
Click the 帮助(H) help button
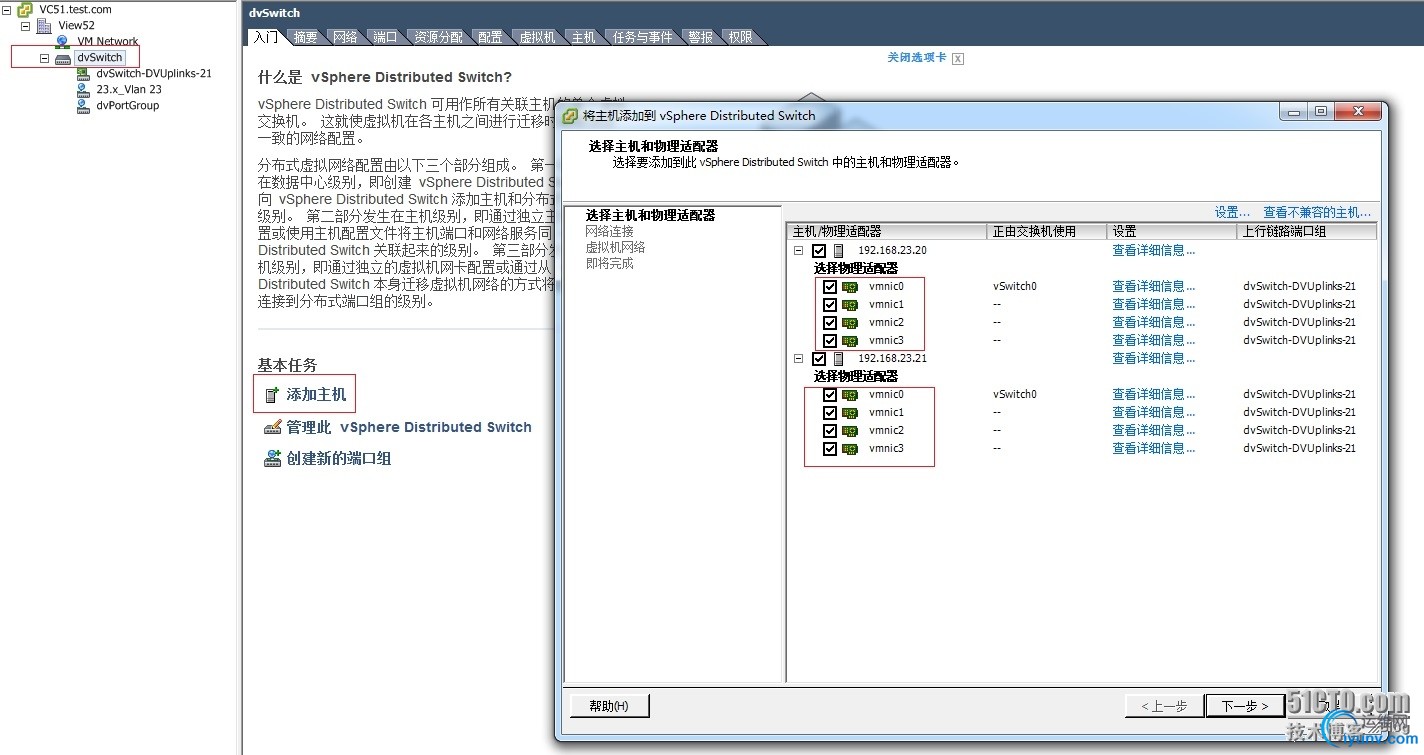point(609,706)
